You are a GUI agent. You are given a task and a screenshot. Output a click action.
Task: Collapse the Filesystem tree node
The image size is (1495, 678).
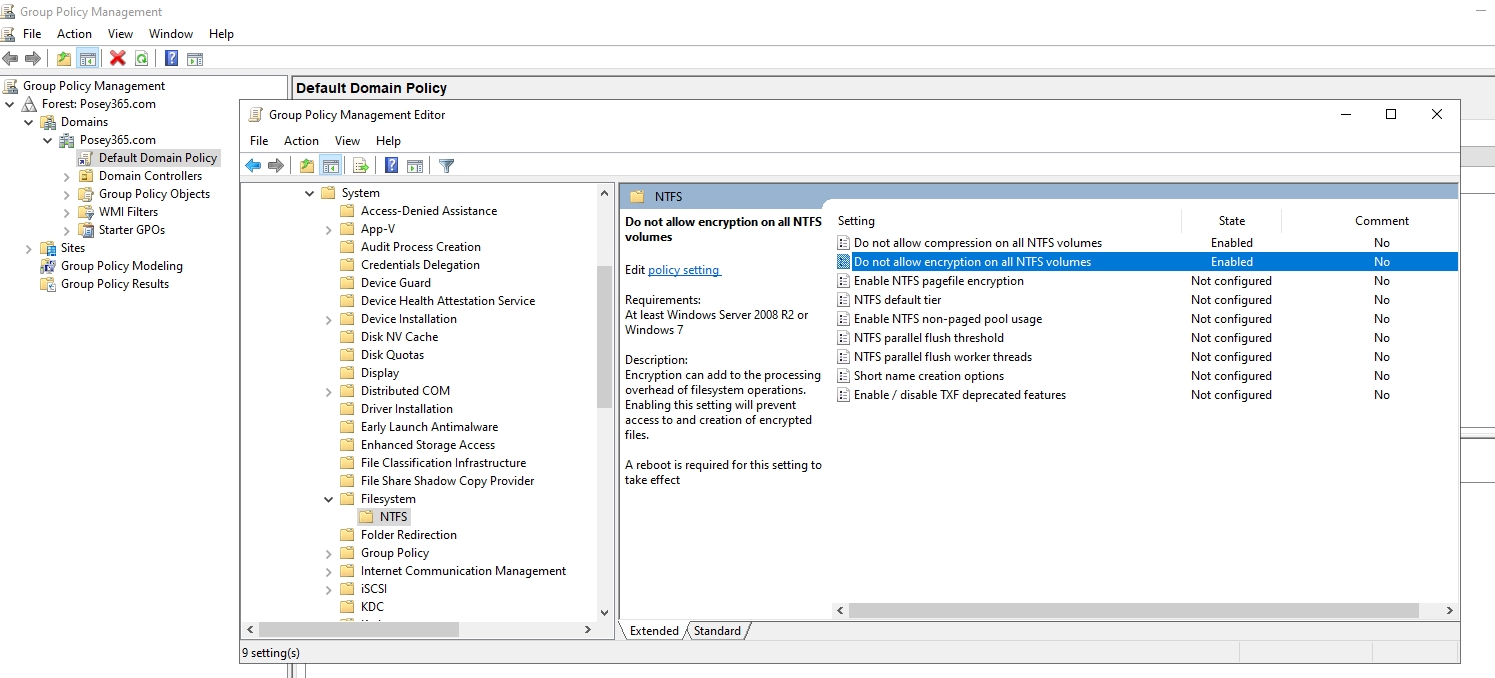pyautogui.click(x=328, y=498)
